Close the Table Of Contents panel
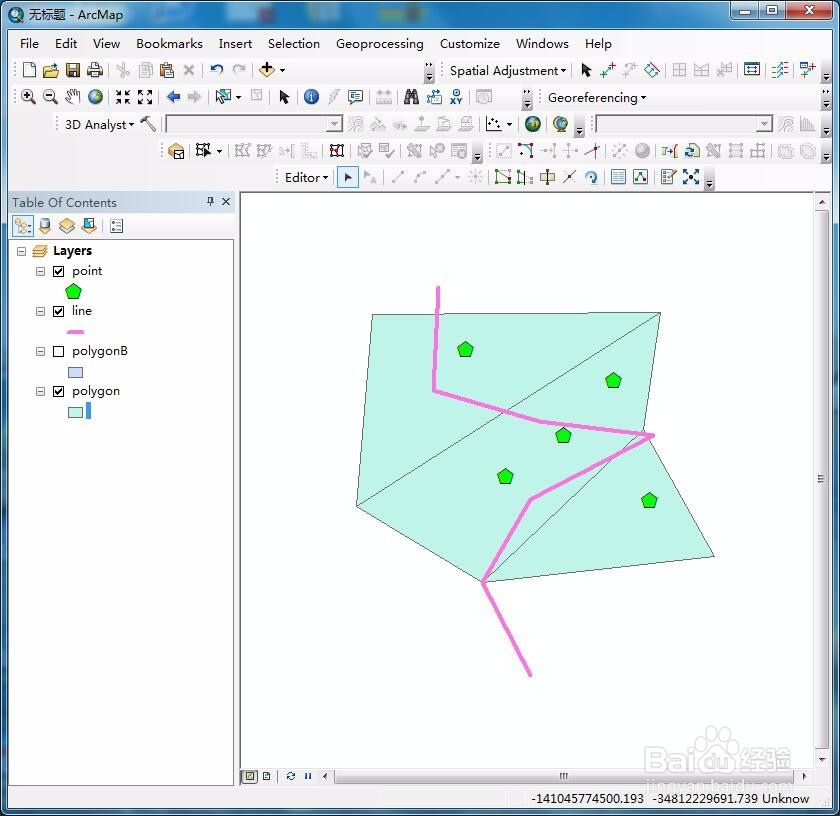 tap(226, 201)
